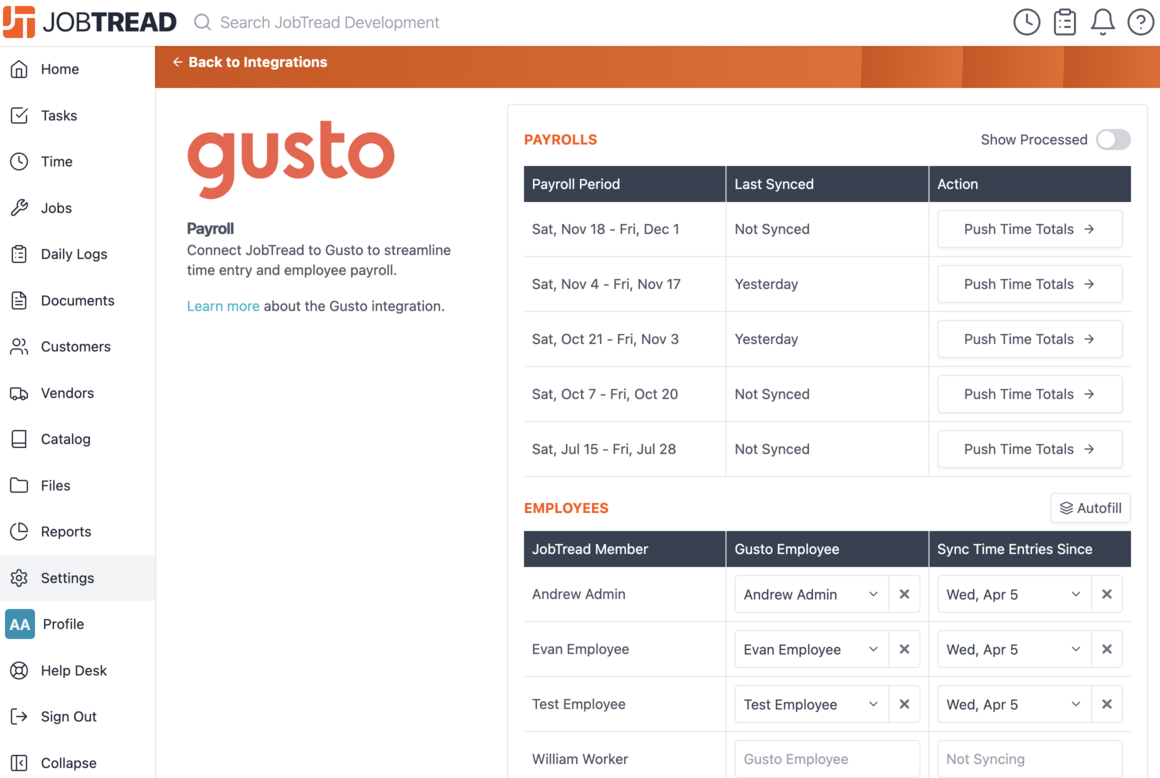Open Test Employee's Gusto Employee dropdown
This screenshot has width=1160, height=778.
pyautogui.click(x=812, y=704)
